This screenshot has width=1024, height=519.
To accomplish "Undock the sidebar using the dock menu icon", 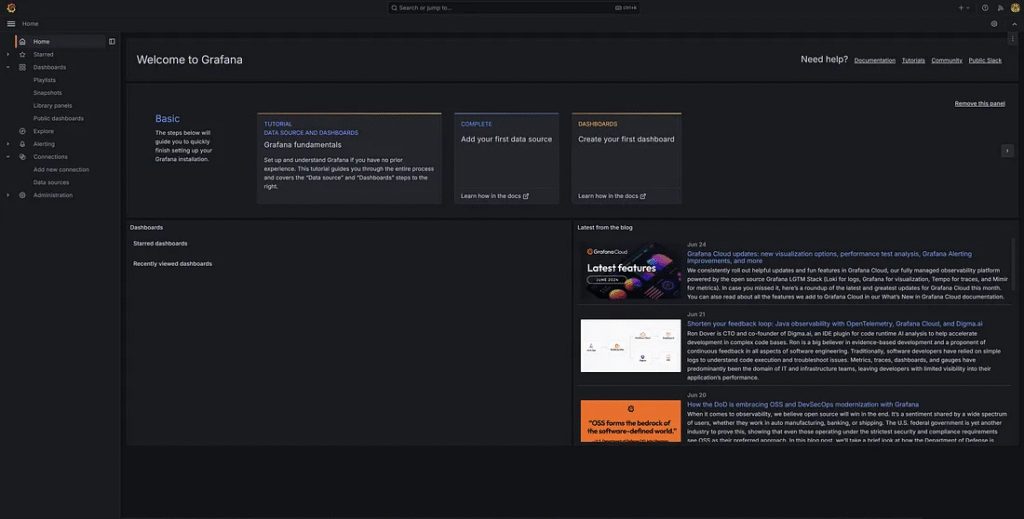I will point(112,41).
